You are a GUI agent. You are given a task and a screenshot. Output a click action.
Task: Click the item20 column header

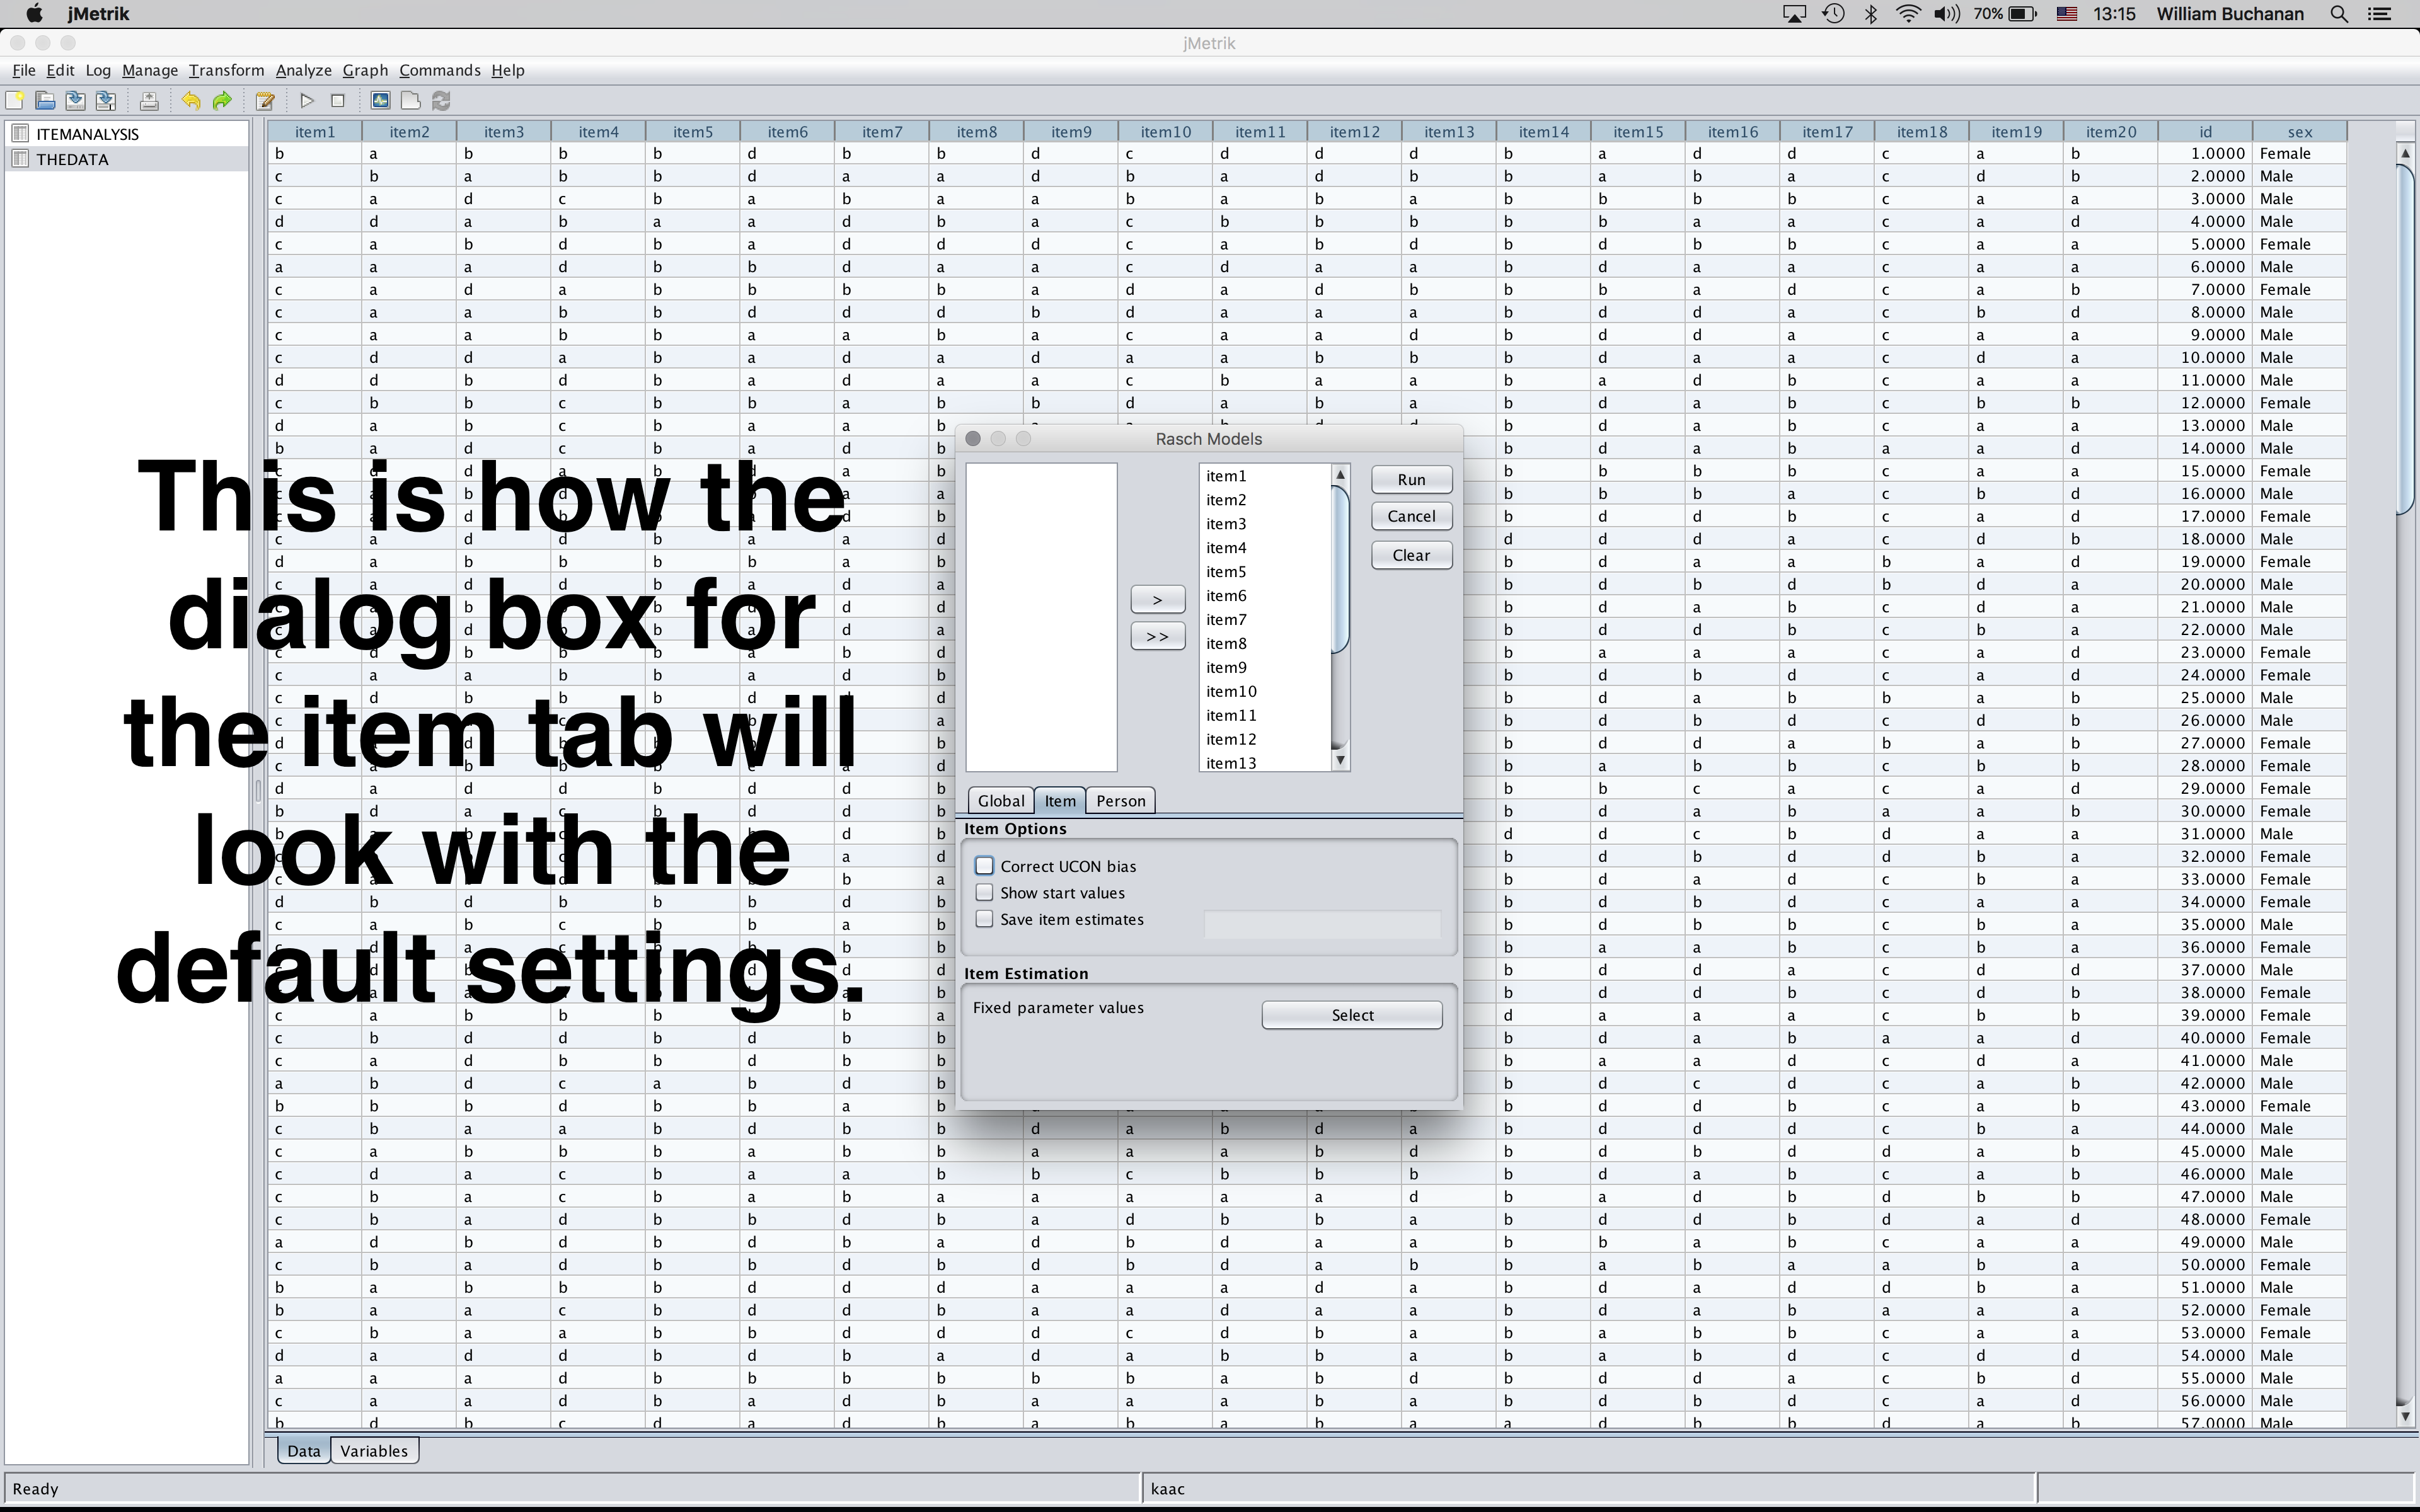[2111, 132]
